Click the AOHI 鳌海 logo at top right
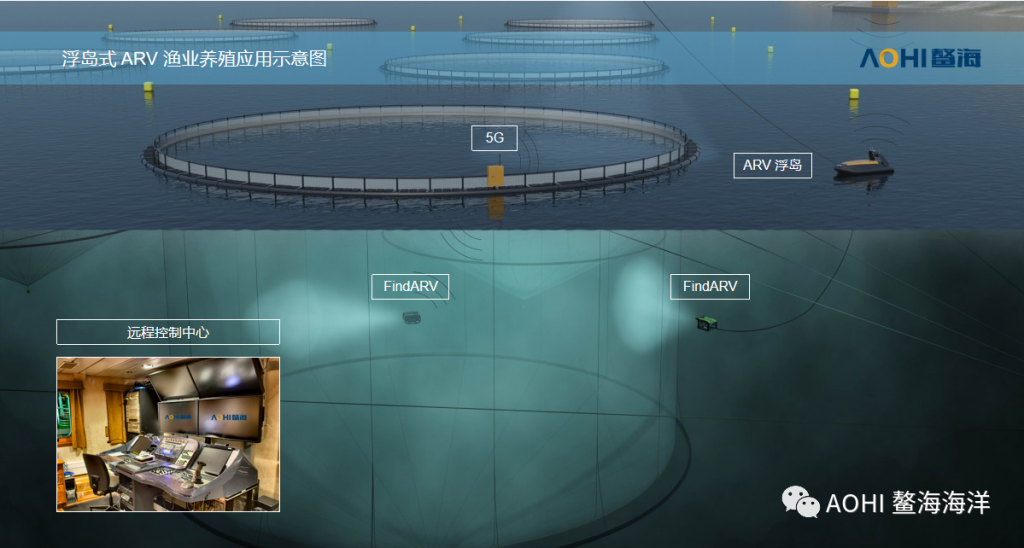The width and height of the screenshot is (1024, 548). tap(920, 57)
